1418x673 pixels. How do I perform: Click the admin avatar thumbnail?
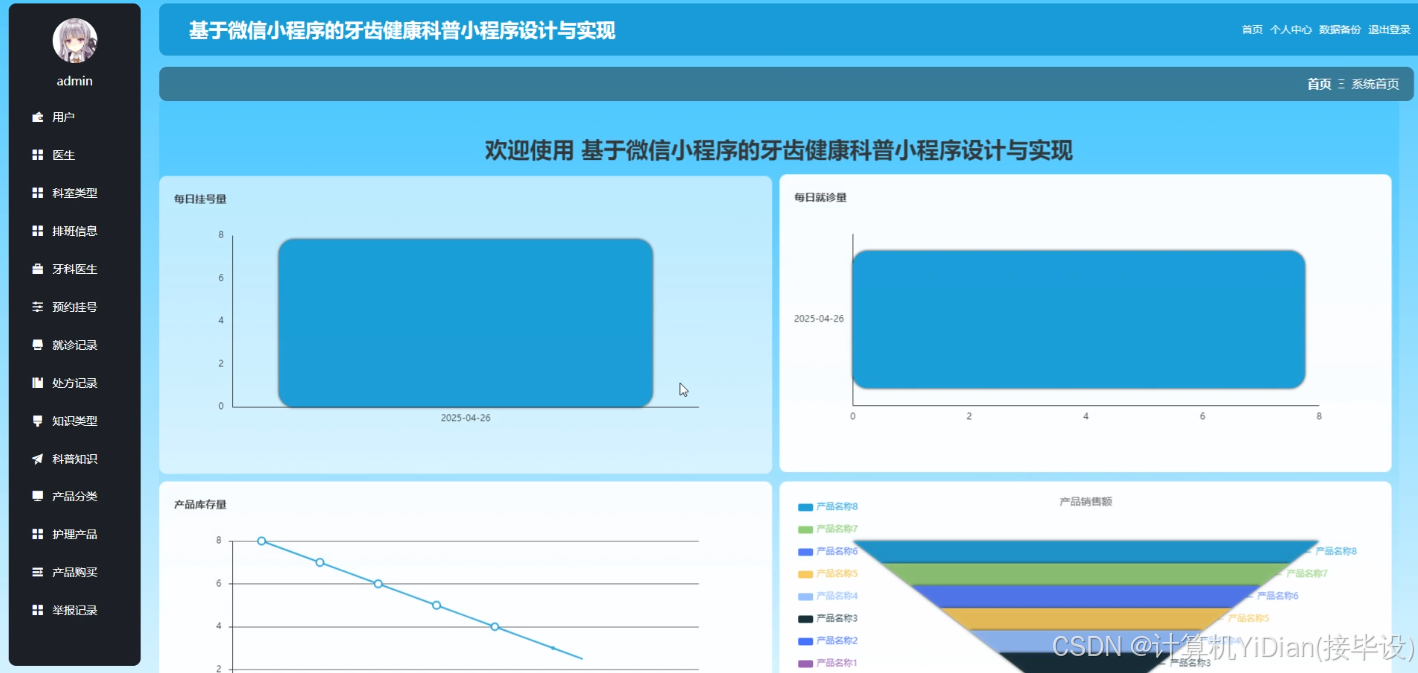[74, 40]
